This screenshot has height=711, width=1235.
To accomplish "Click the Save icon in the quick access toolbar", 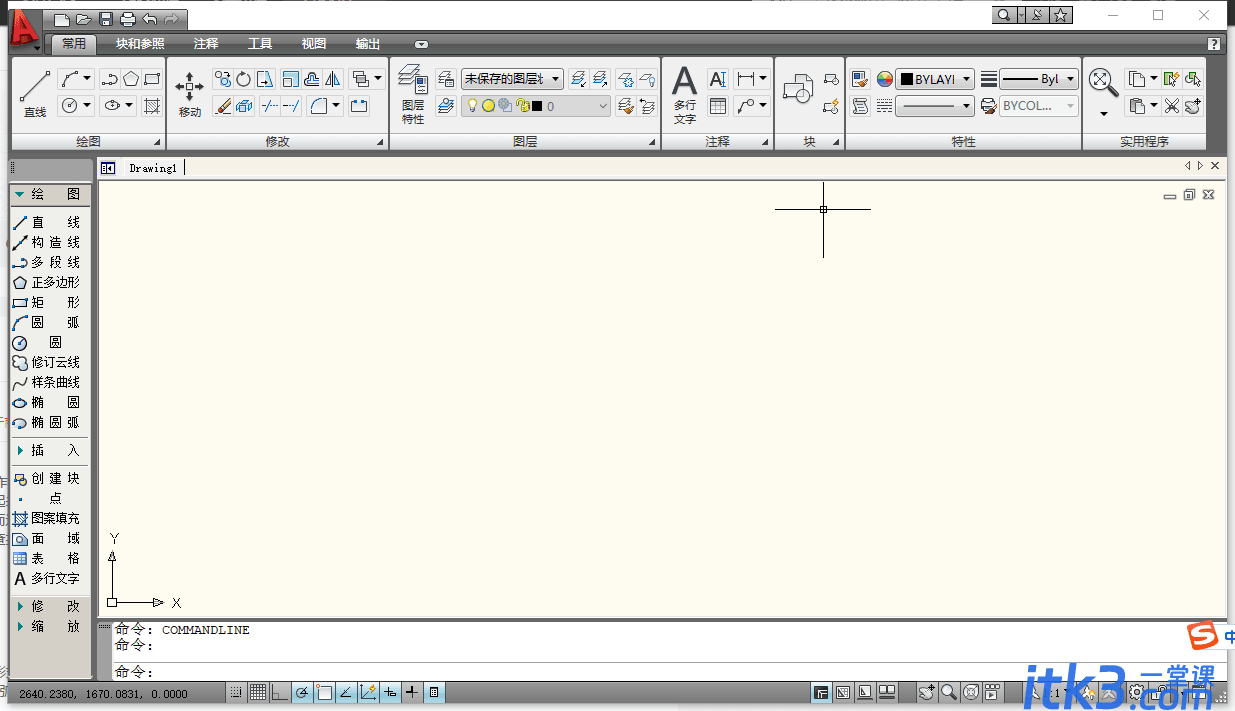I will click(106, 19).
